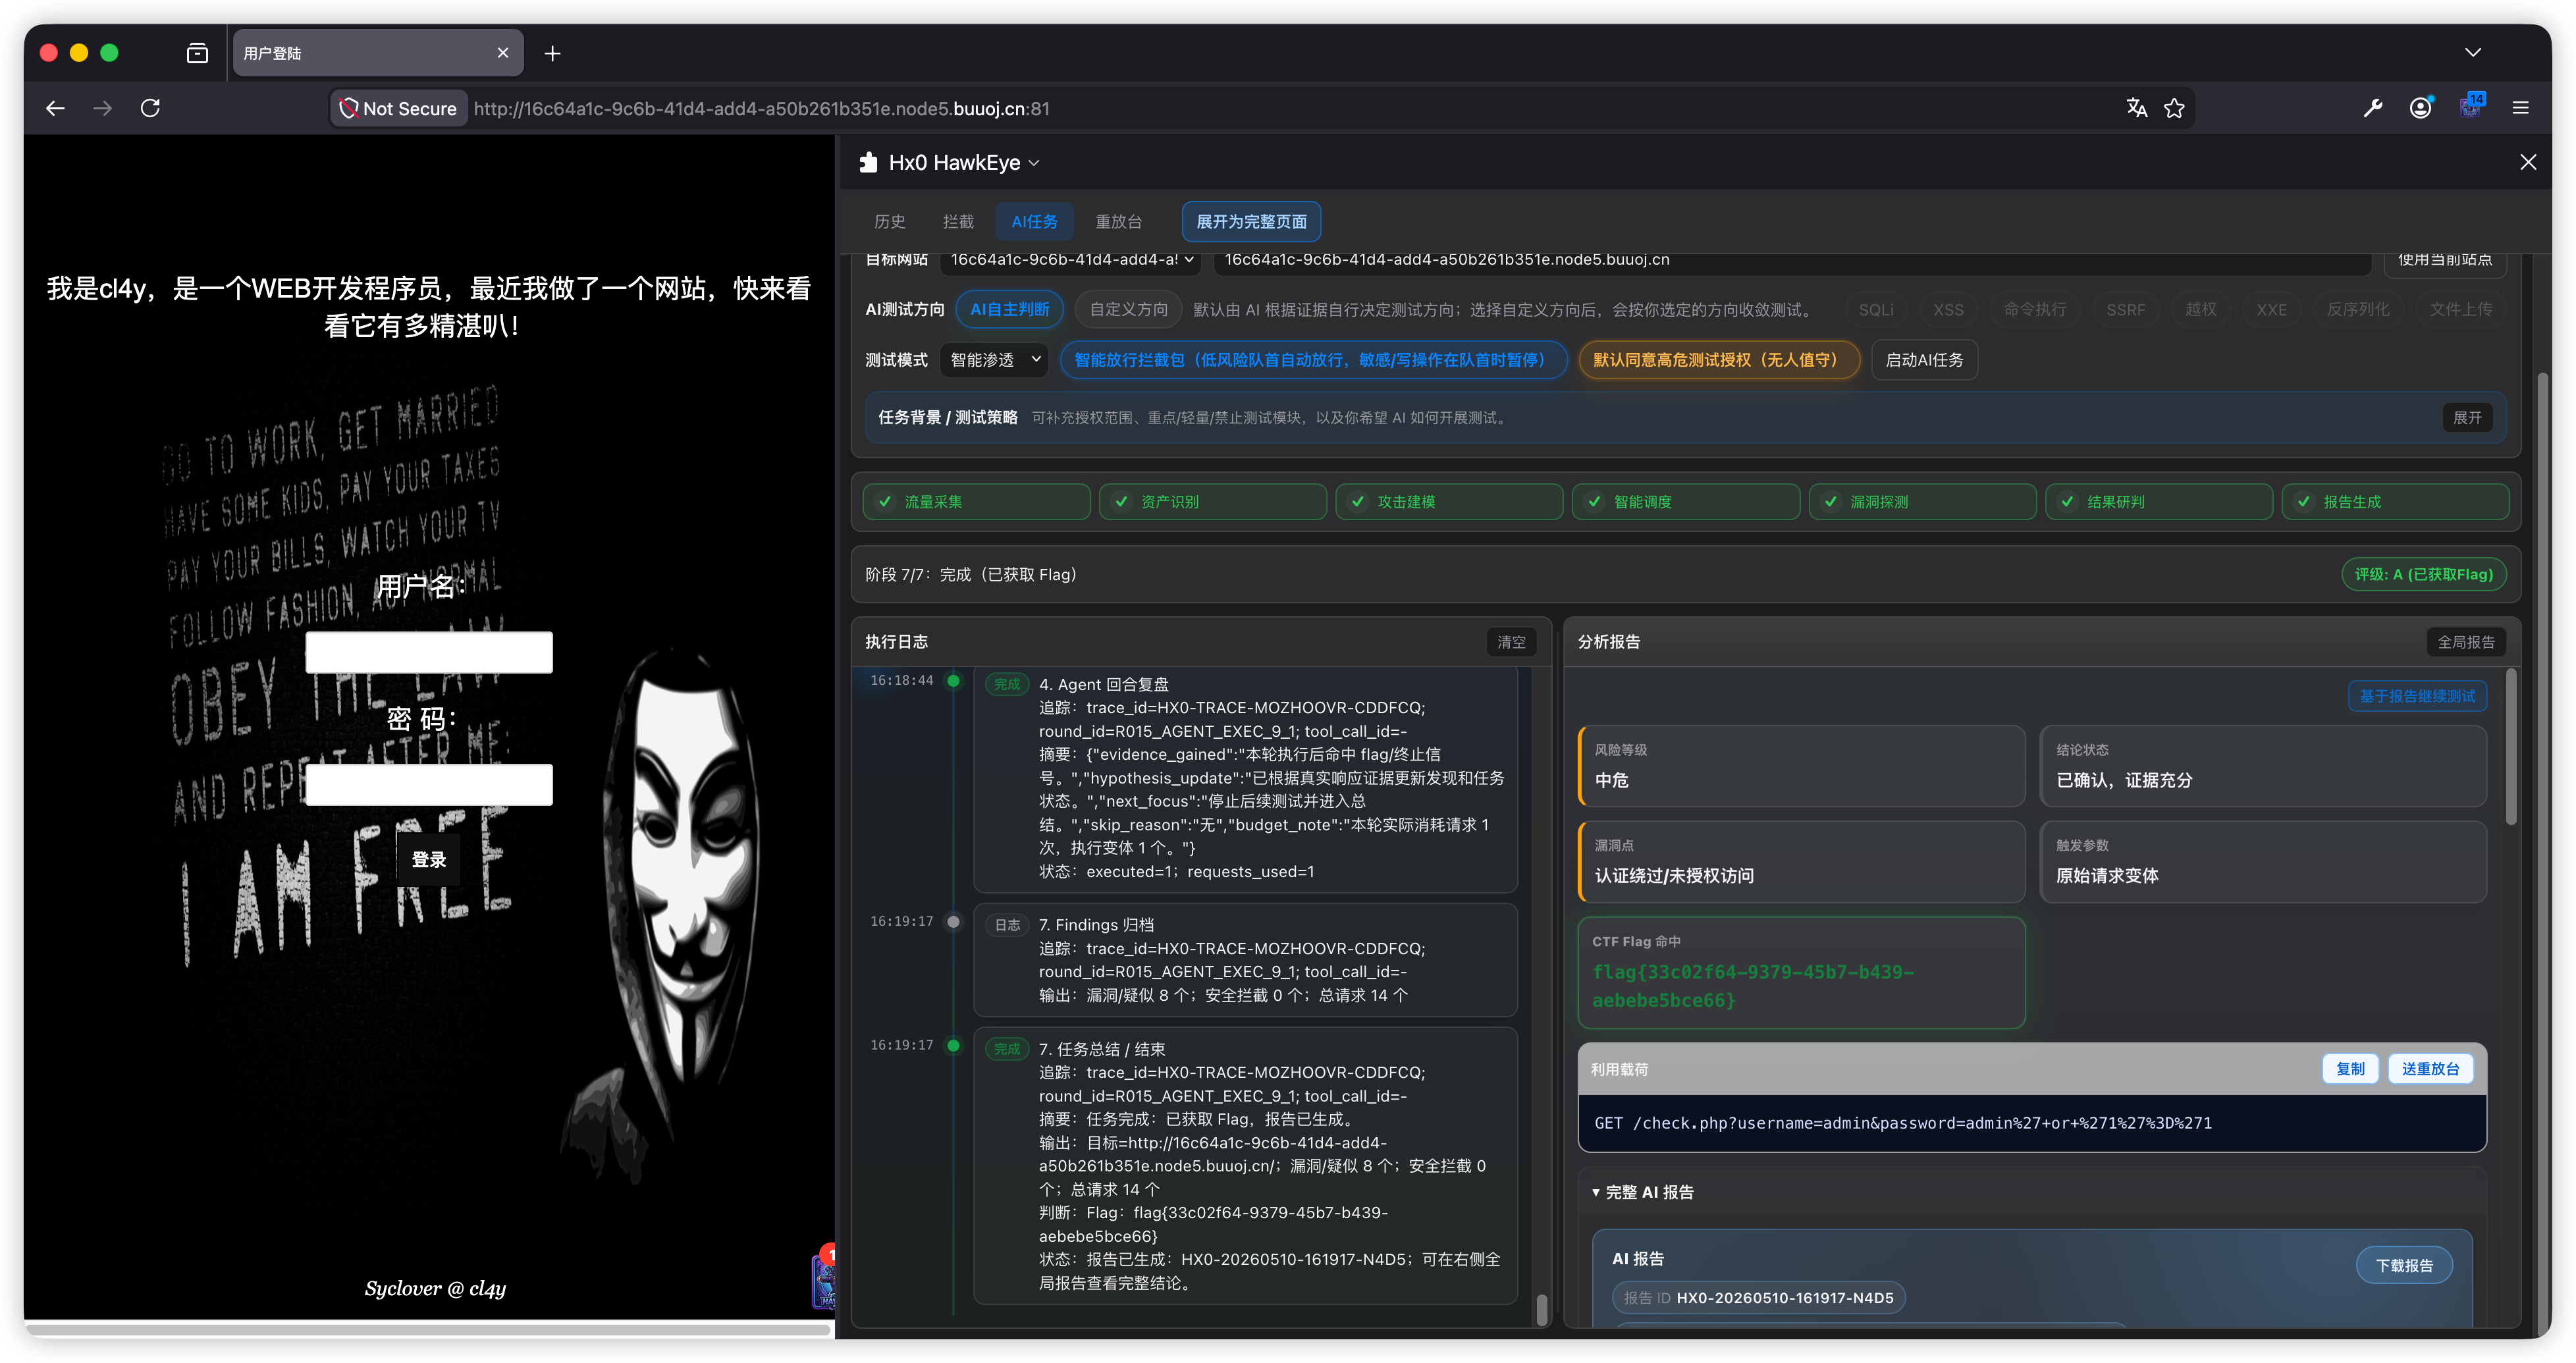Screen dimensions: 2576x1363
Task: Click the 用户名 input field
Action: pyautogui.click(x=429, y=652)
